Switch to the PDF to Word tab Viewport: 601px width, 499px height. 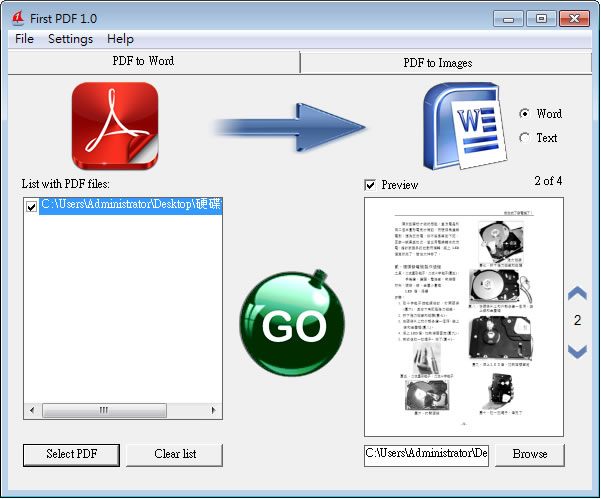[x=154, y=61]
